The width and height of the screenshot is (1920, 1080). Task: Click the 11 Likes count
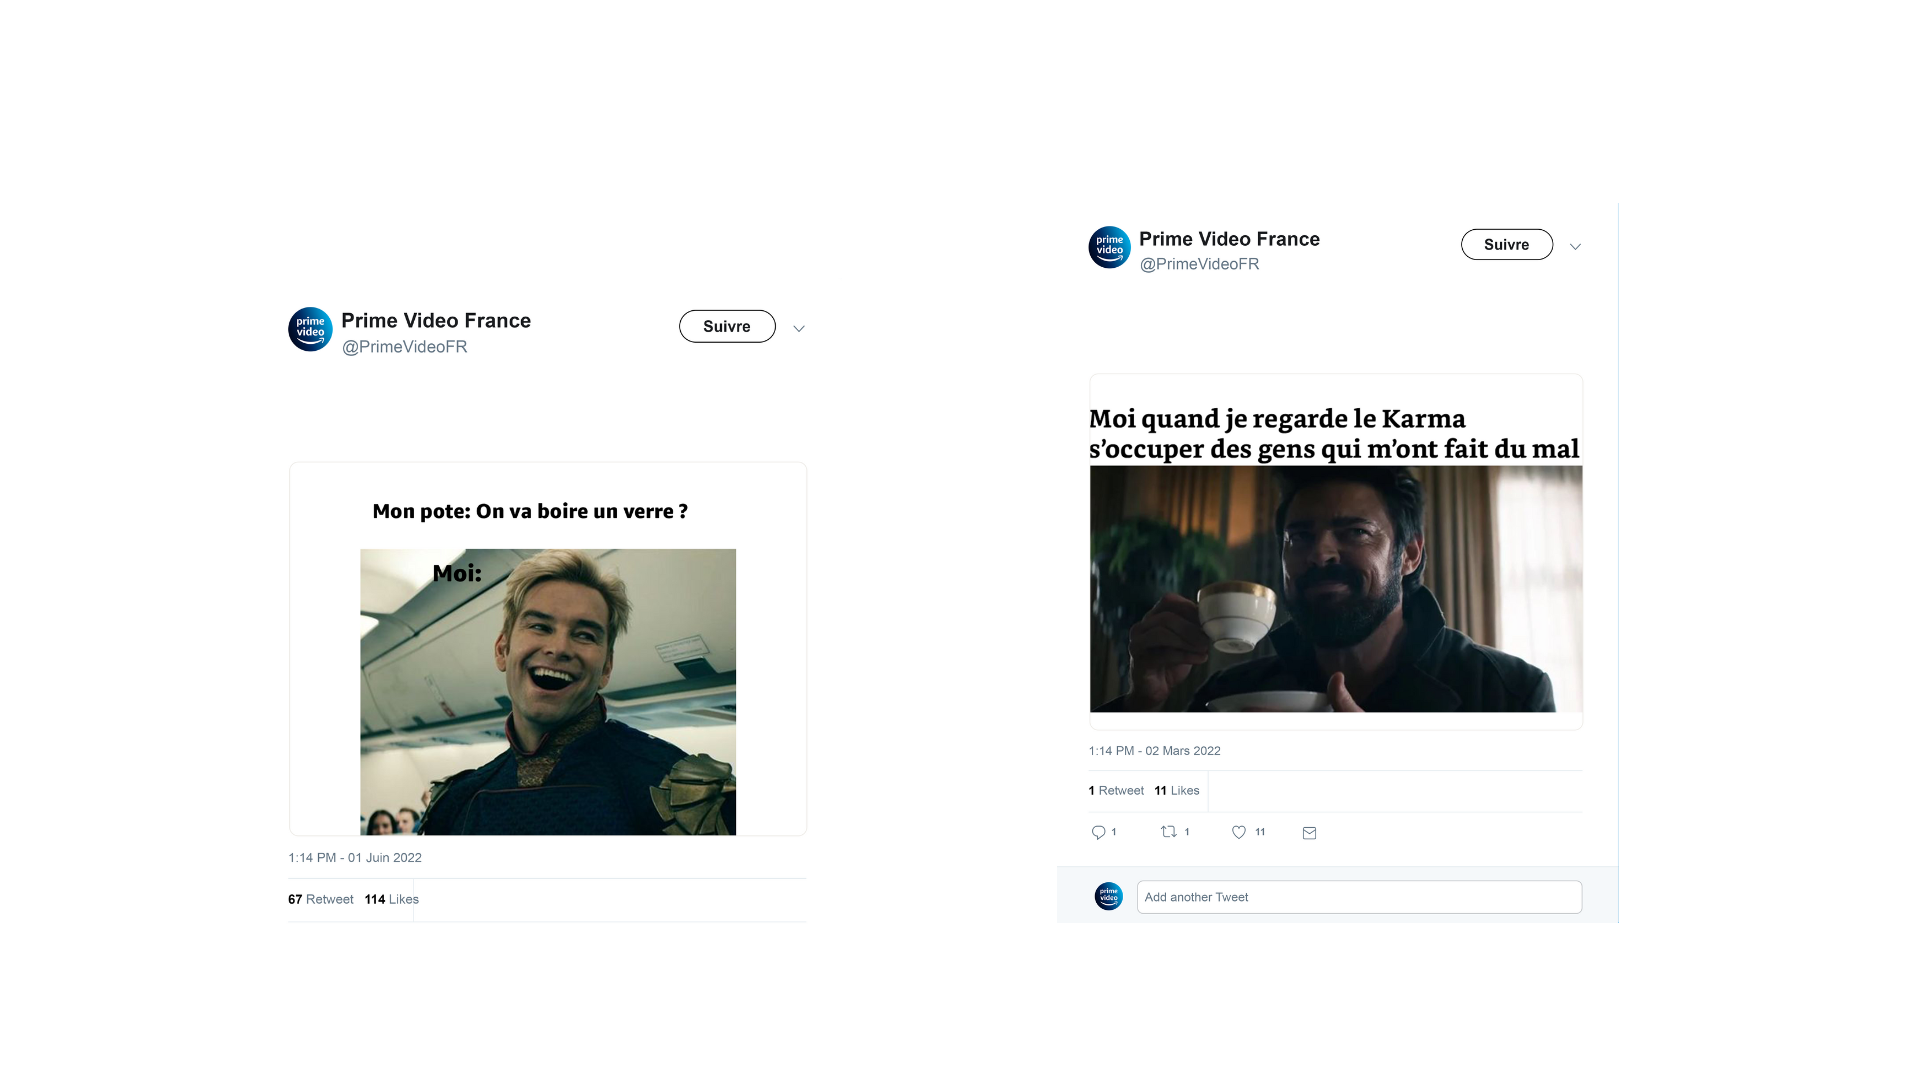tap(1176, 791)
